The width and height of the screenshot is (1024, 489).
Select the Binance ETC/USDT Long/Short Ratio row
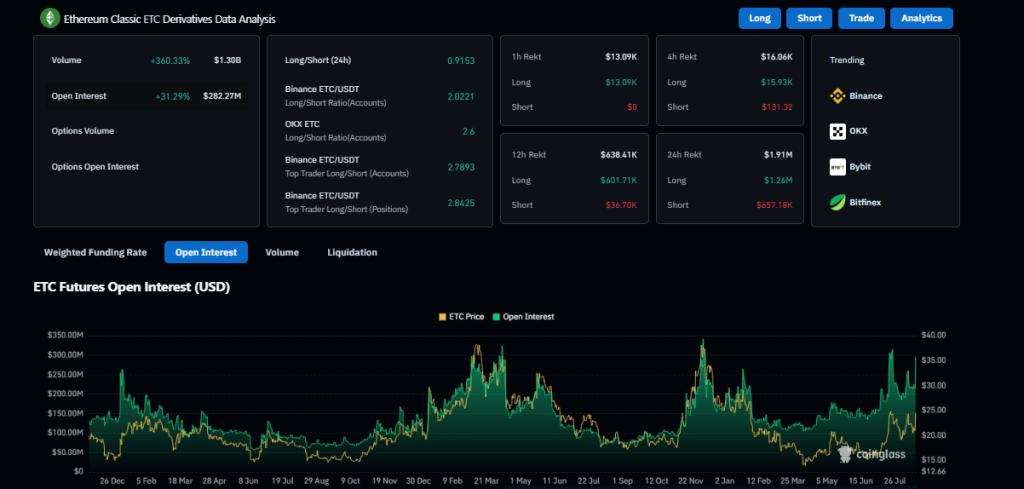[379, 96]
